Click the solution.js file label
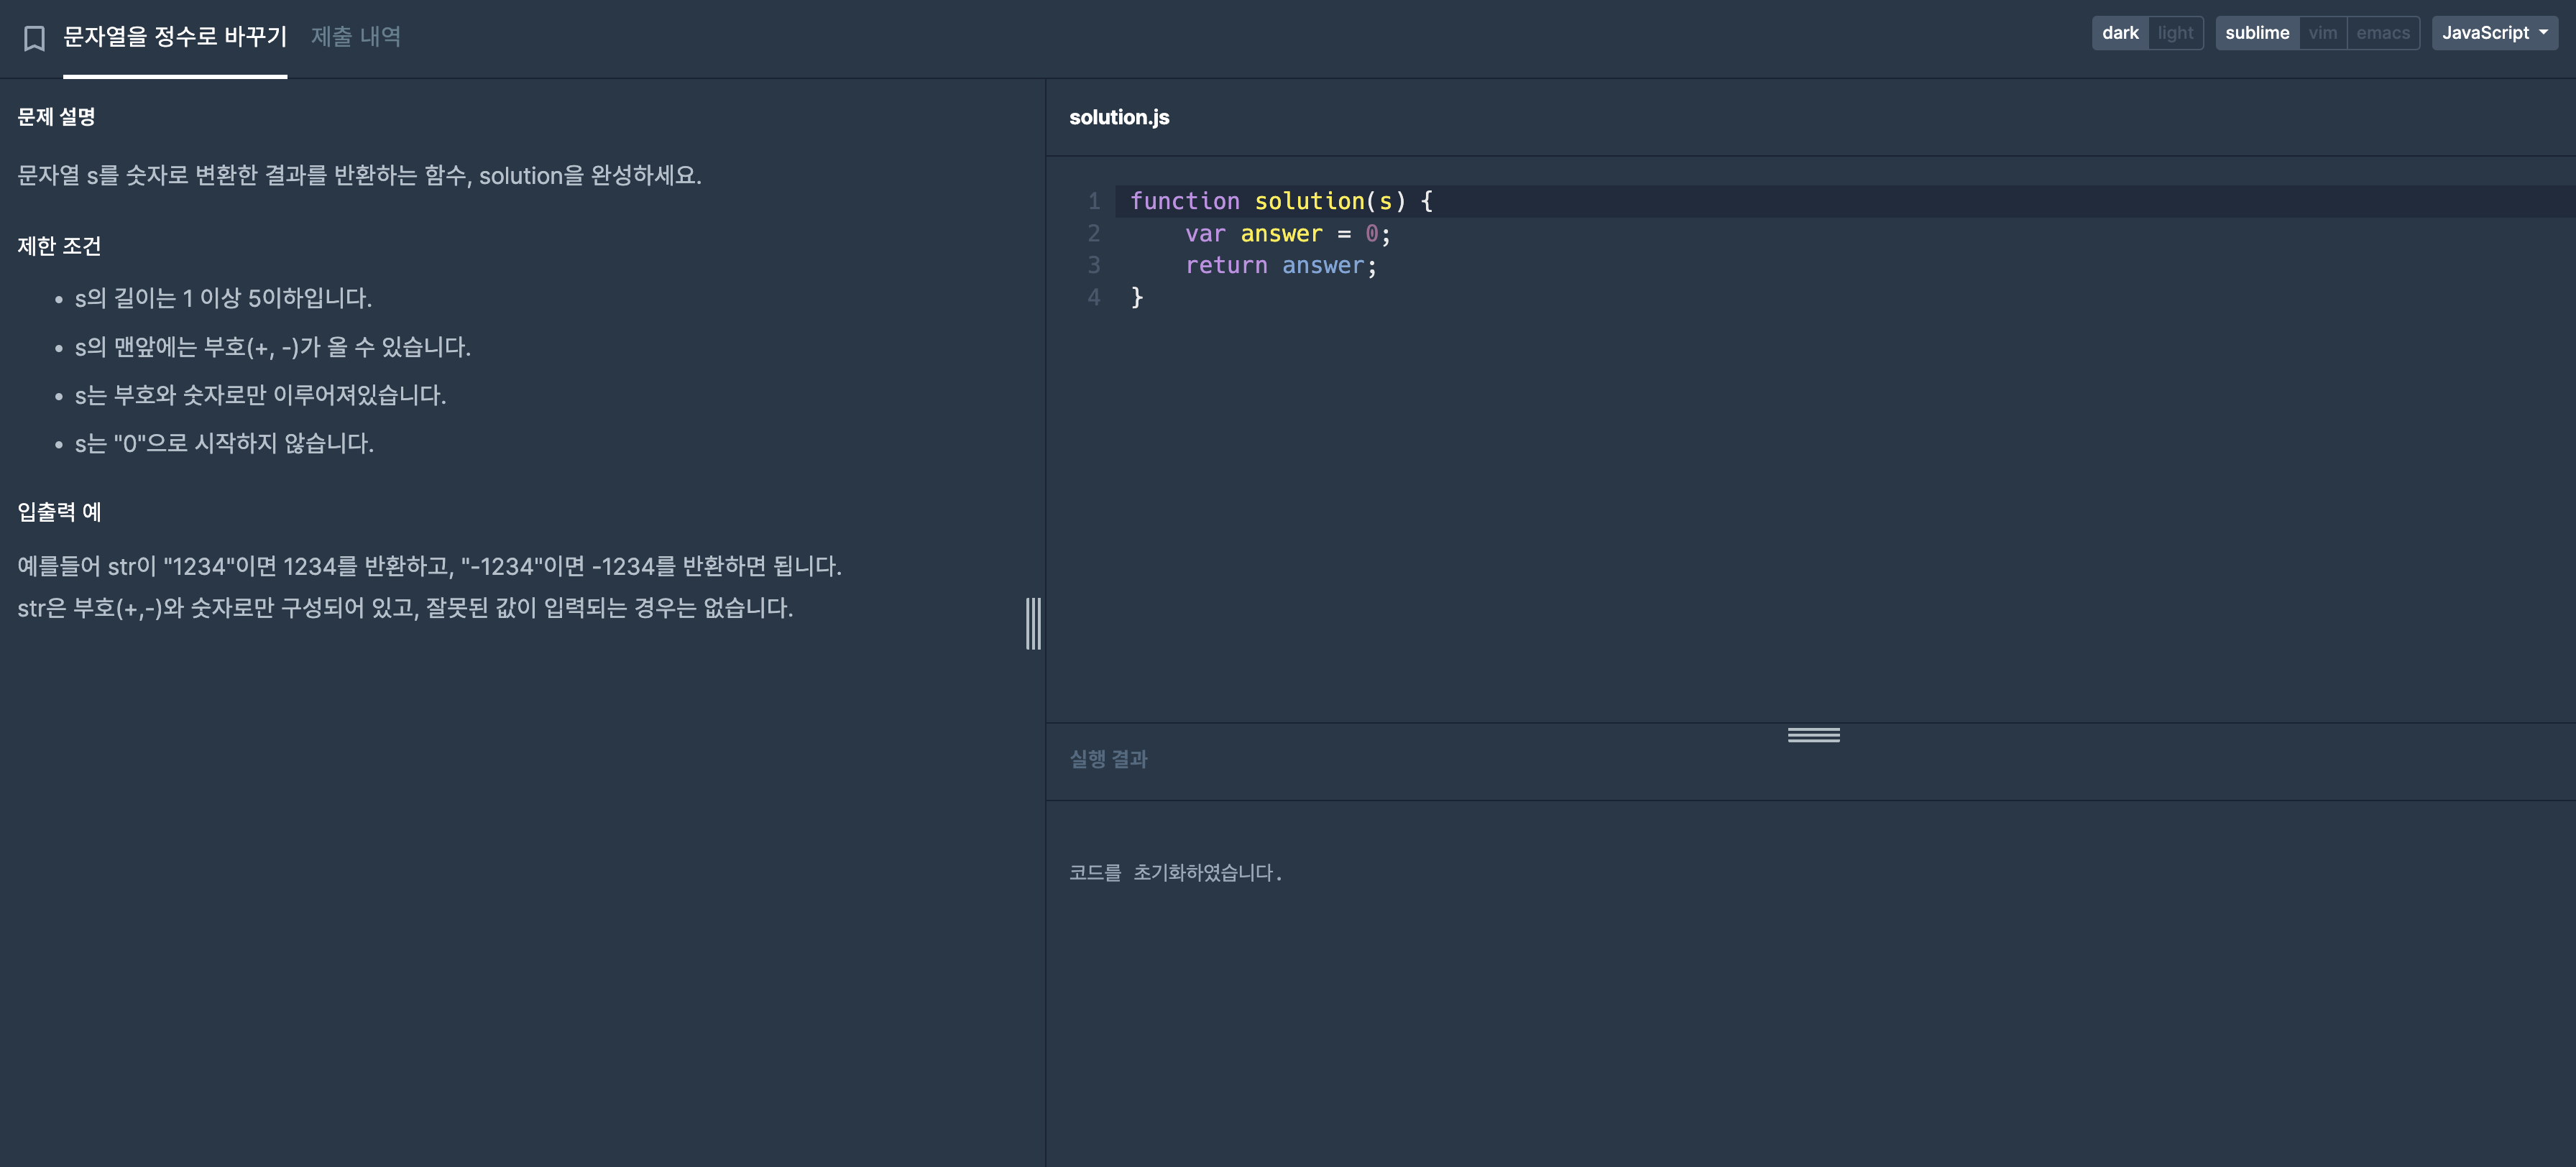This screenshot has width=2576, height=1167. coord(1119,117)
